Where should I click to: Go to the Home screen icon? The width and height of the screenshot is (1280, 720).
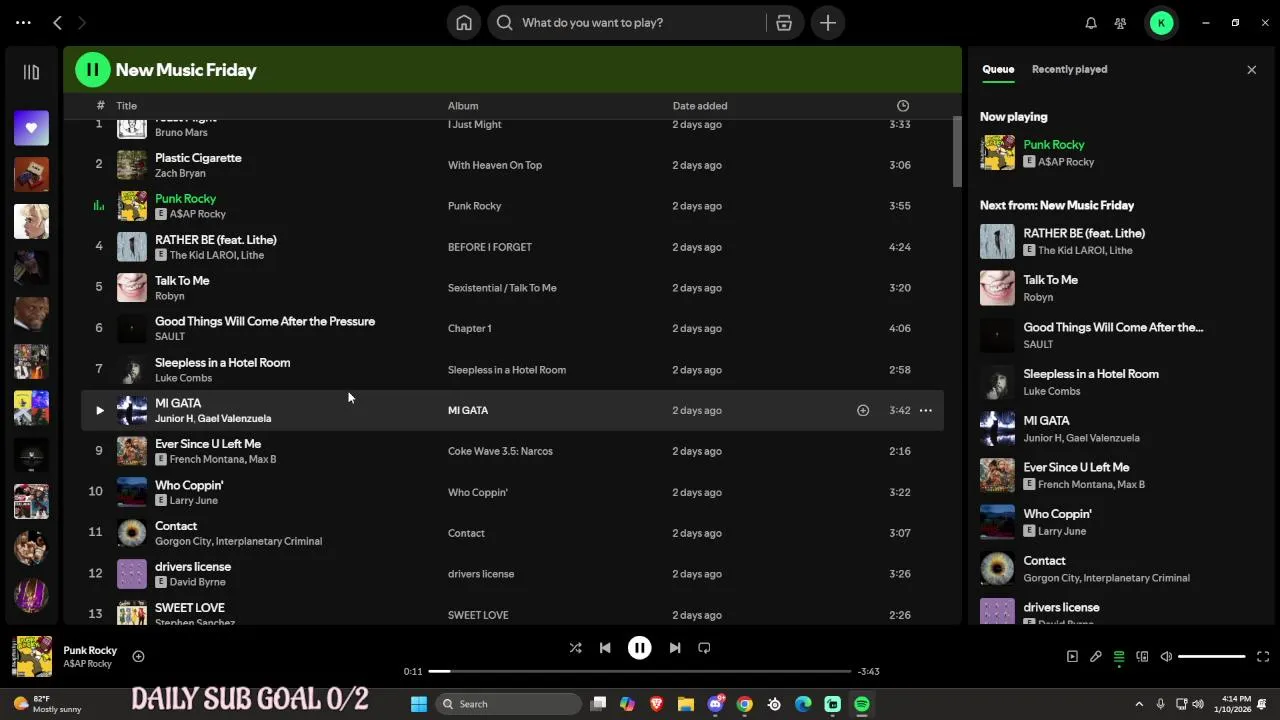[x=464, y=22]
